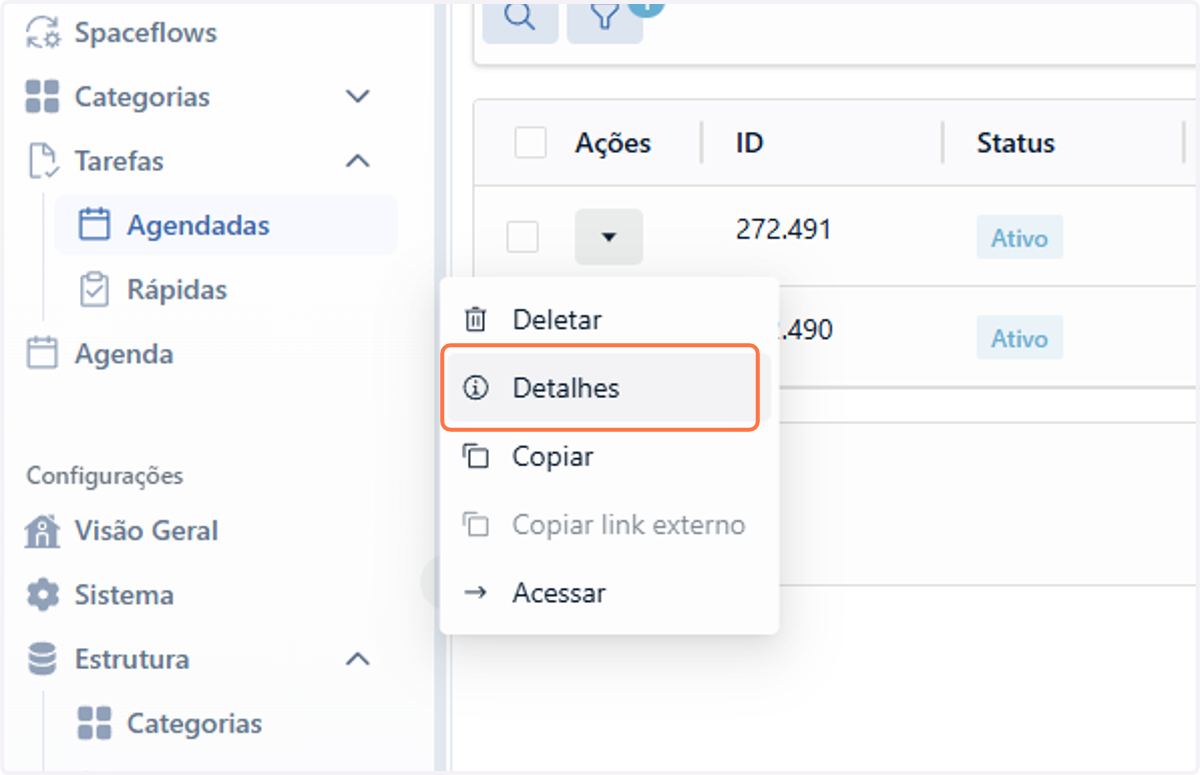The height and width of the screenshot is (775, 1200).
Task: Click the Status column header
Action: pyautogui.click(x=1016, y=143)
